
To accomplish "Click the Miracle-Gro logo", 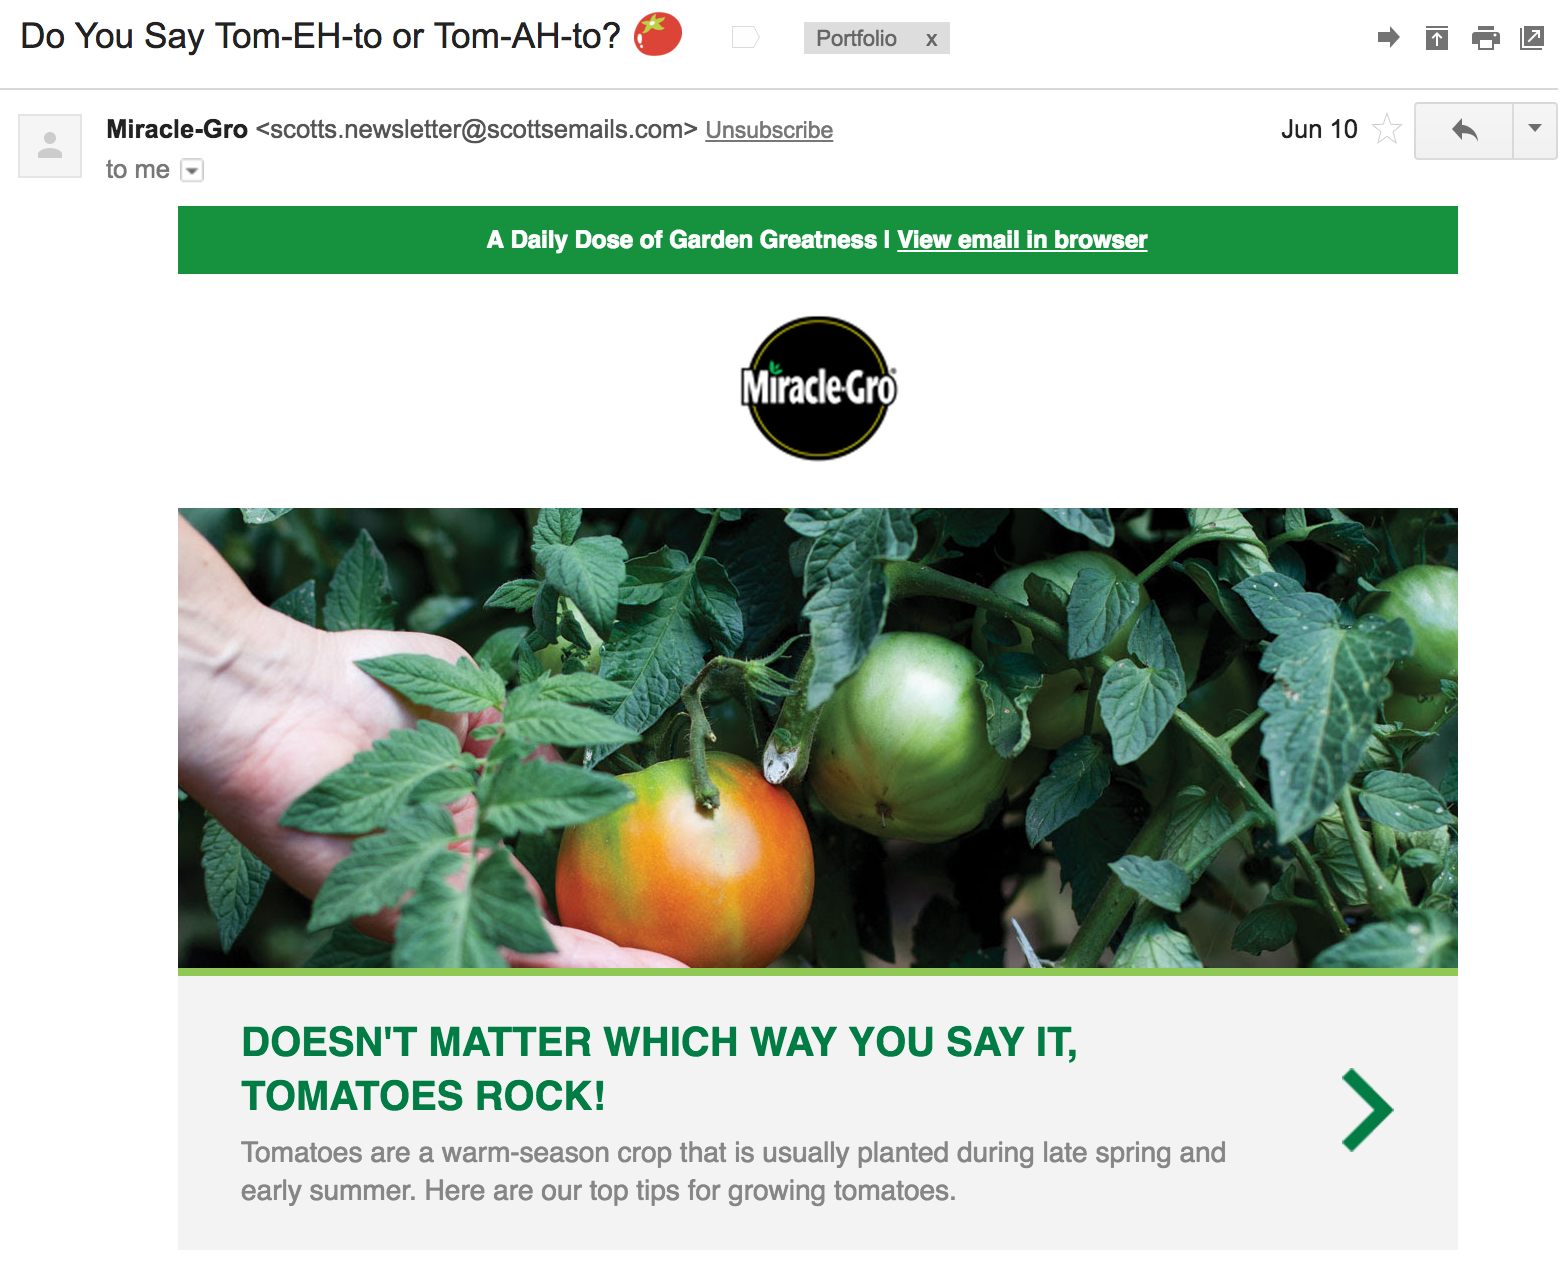I will tap(818, 388).
